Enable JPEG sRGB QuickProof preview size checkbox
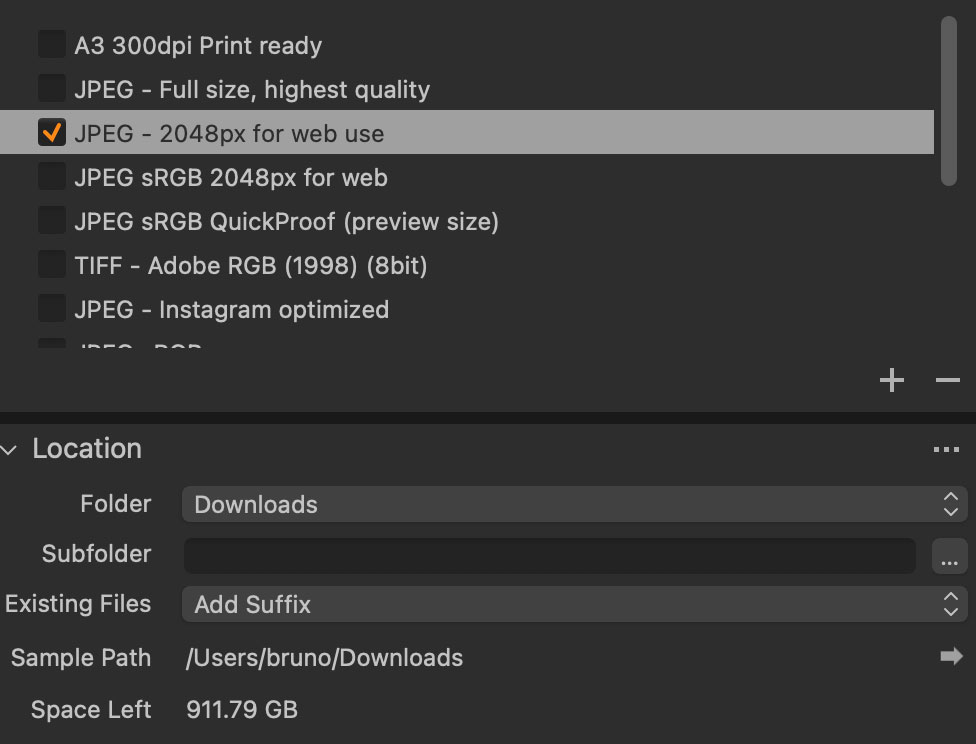Viewport: 976px width, 744px height. pos(52,221)
